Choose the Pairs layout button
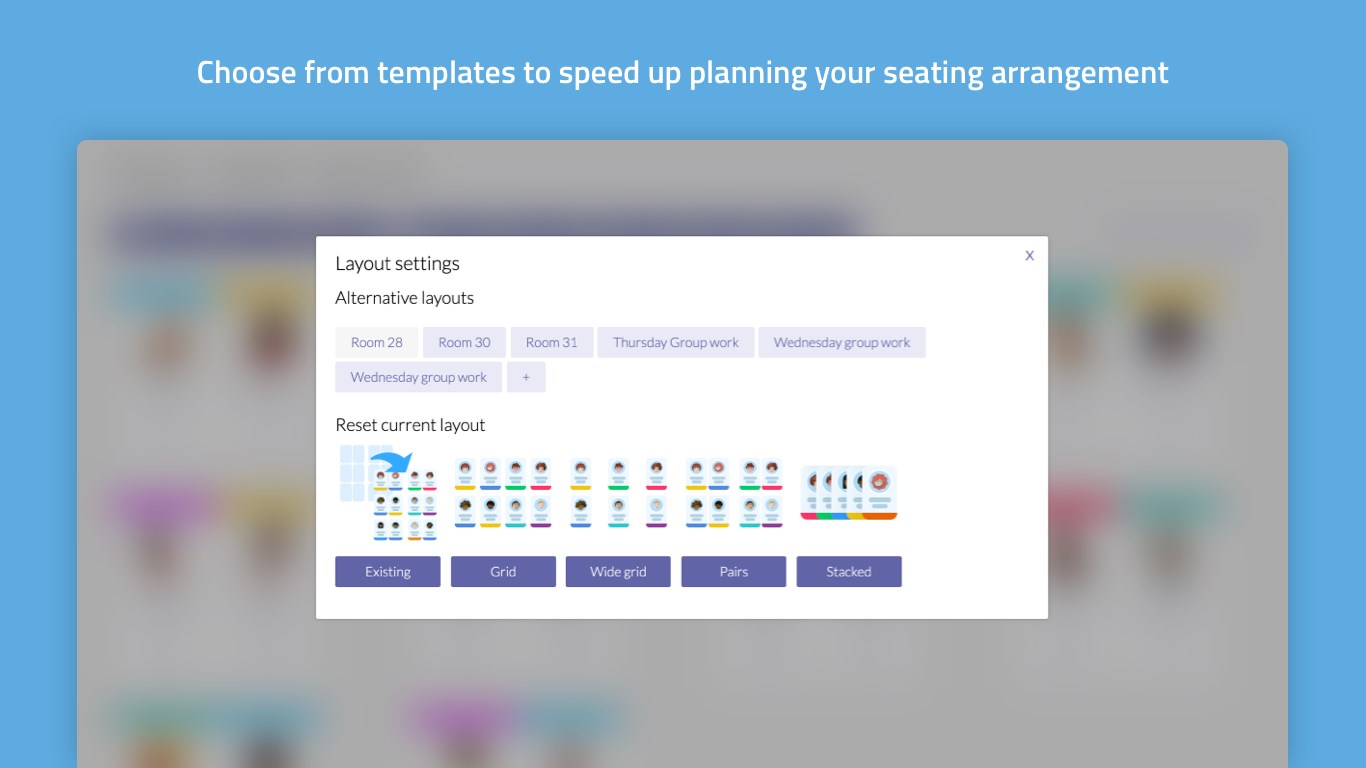 (x=734, y=572)
